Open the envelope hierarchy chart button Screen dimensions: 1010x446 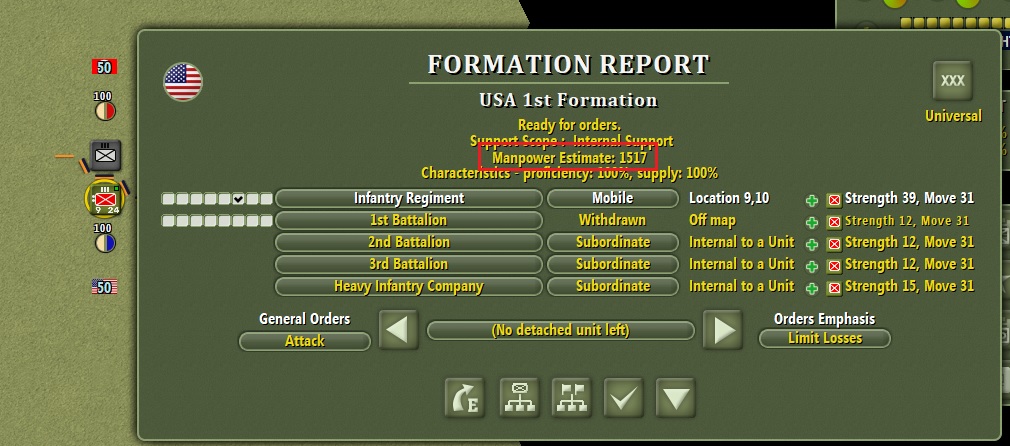coord(519,398)
